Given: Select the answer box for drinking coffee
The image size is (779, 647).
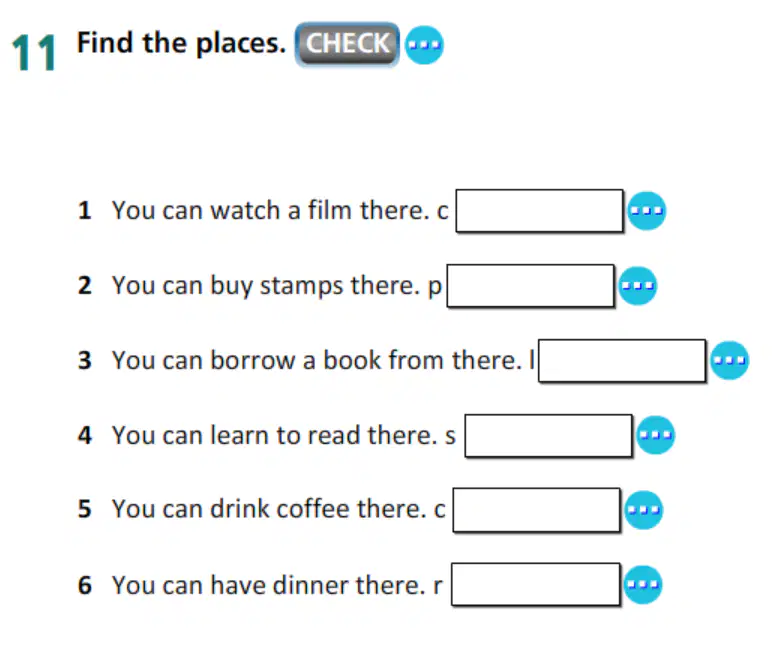Looking at the screenshot, I should [x=537, y=510].
